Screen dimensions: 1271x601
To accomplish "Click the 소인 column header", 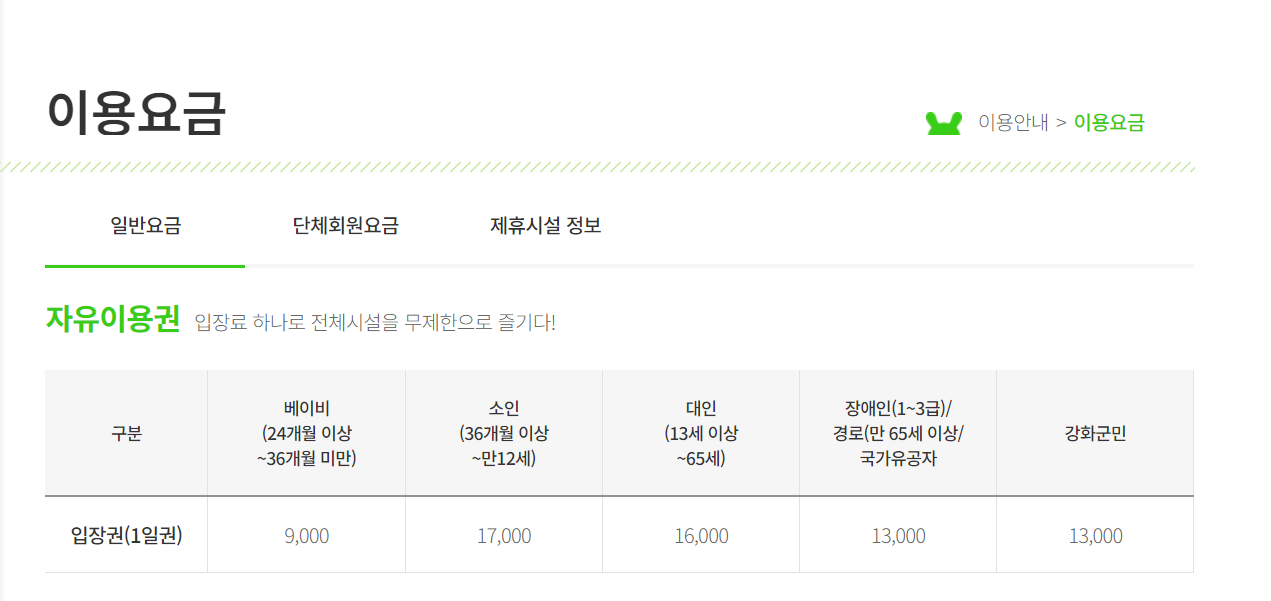I will [504, 434].
